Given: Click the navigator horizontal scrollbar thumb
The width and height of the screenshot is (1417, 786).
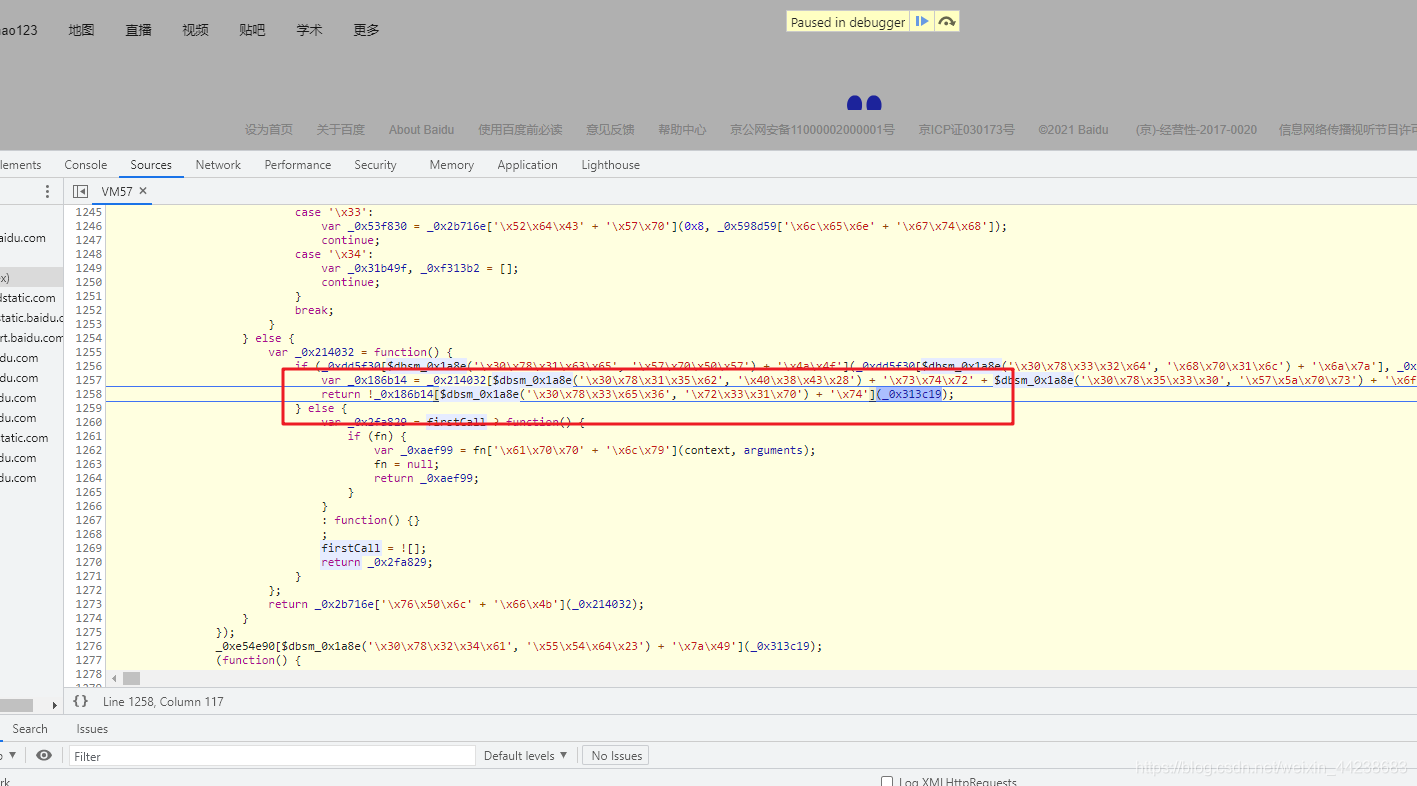Looking at the screenshot, I should point(16,705).
